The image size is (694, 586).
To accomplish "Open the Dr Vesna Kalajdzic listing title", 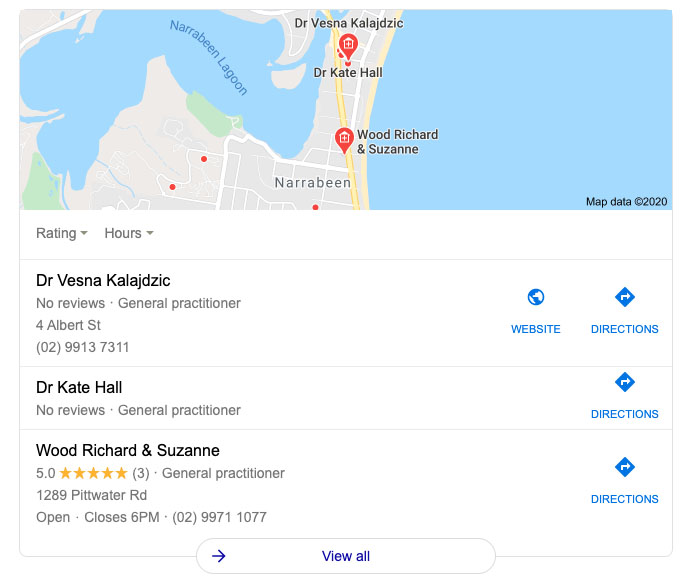I will (x=103, y=280).
